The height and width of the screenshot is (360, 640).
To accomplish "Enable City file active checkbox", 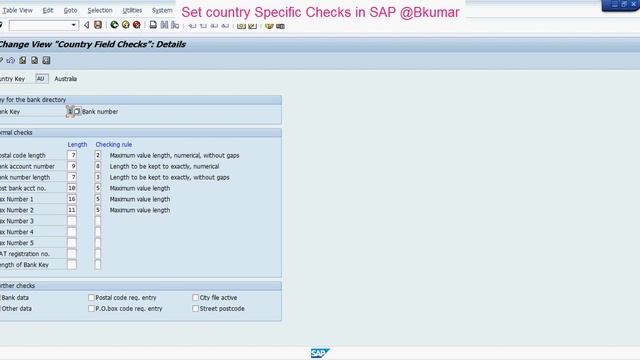I will coord(196,298).
